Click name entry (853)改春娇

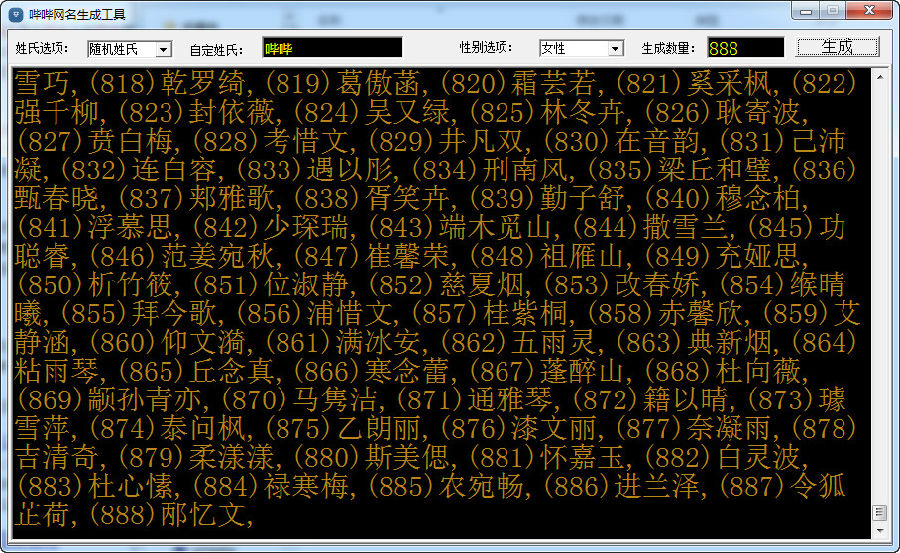622,285
